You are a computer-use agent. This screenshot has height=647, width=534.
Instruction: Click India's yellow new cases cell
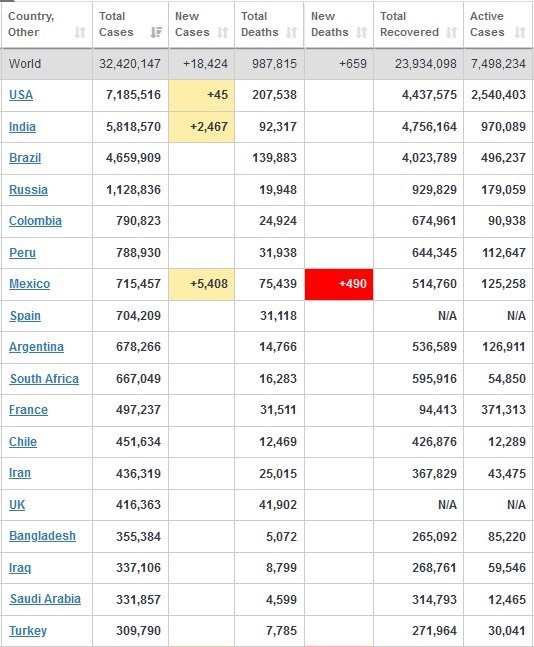pos(202,127)
